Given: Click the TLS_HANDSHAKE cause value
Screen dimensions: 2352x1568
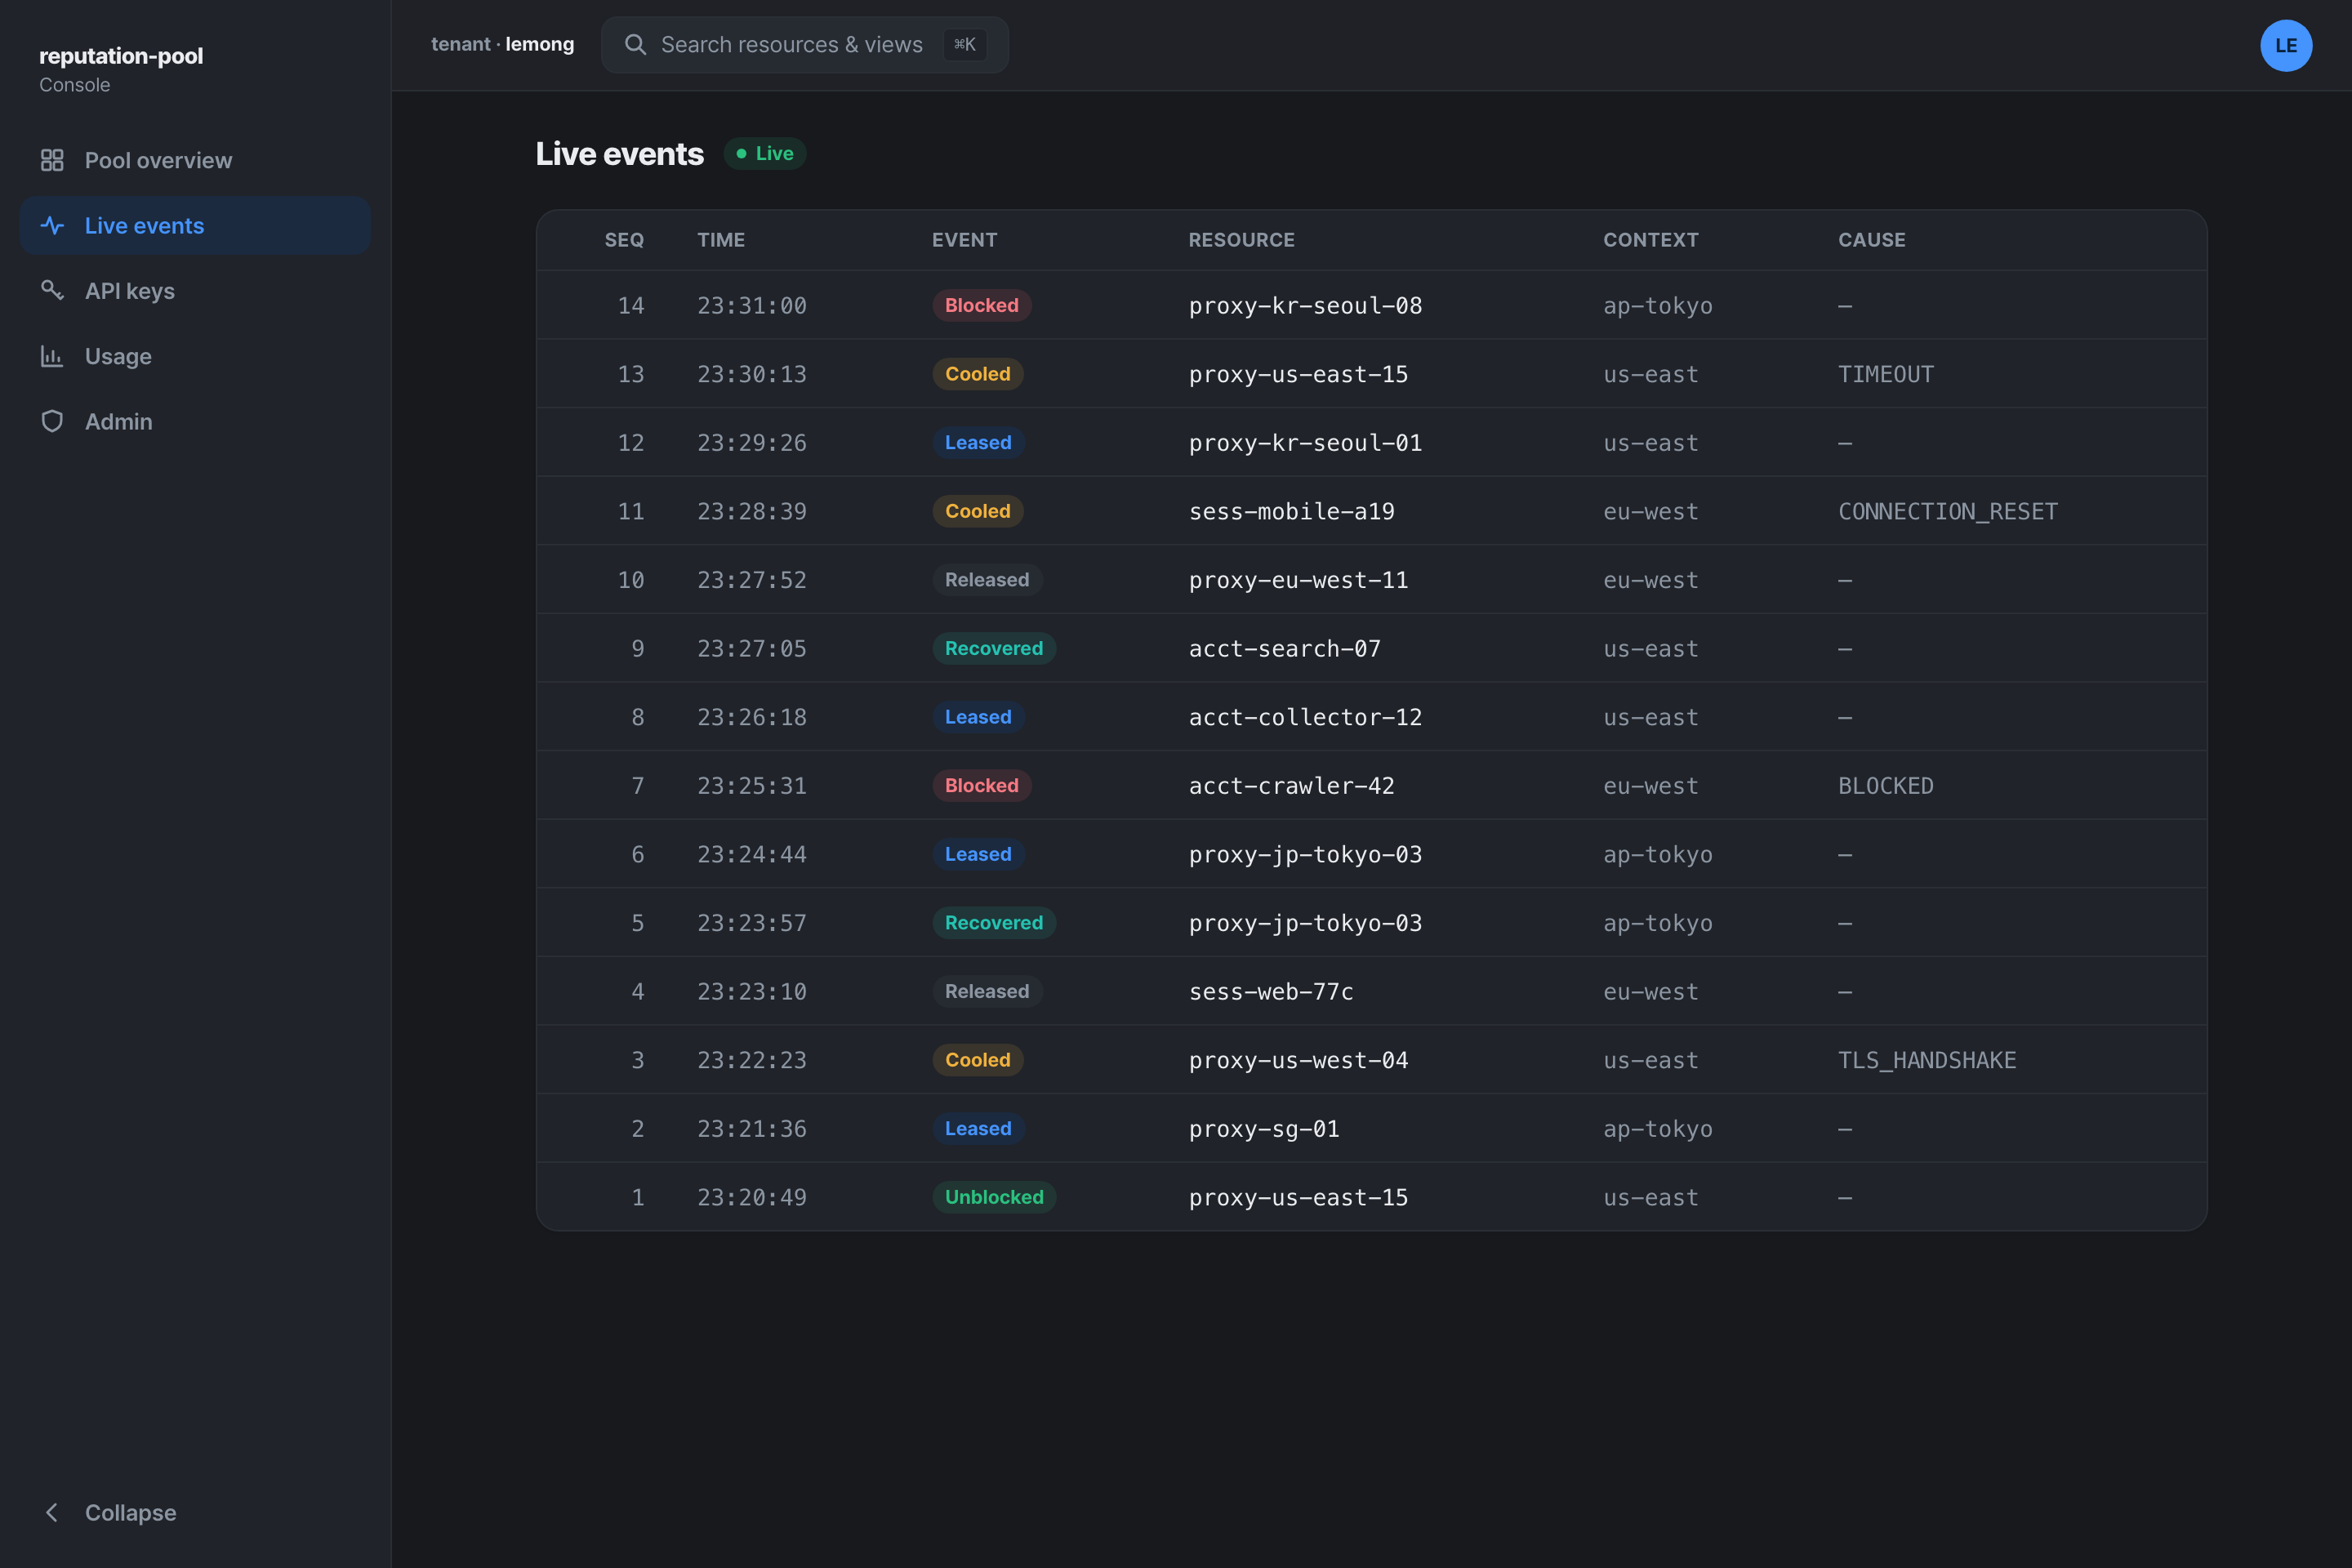Looking at the screenshot, I should pyautogui.click(x=1927, y=1060).
